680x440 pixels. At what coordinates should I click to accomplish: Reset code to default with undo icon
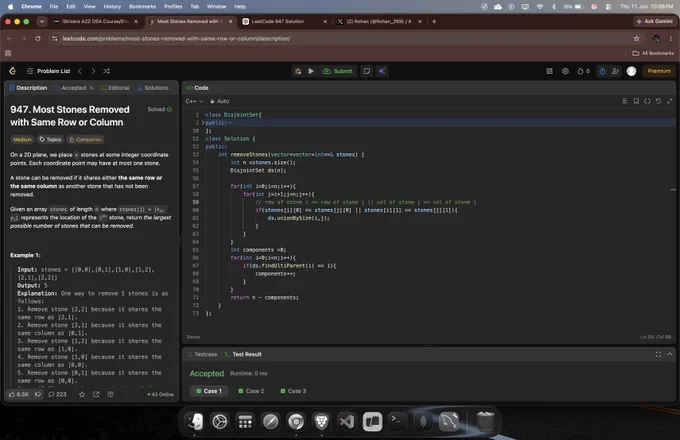(x=658, y=101)
